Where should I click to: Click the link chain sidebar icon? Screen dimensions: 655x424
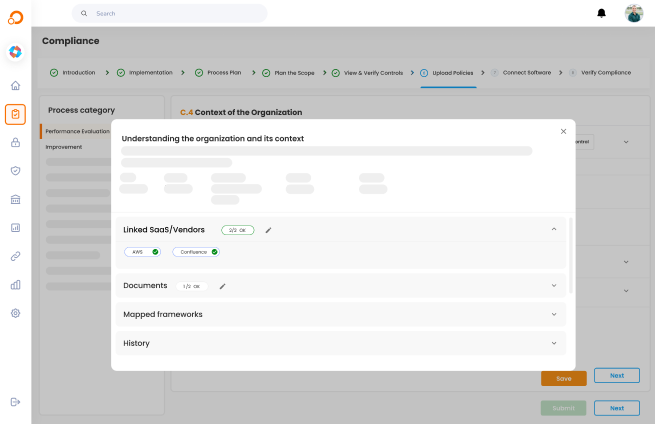click(x=15, y=256)
